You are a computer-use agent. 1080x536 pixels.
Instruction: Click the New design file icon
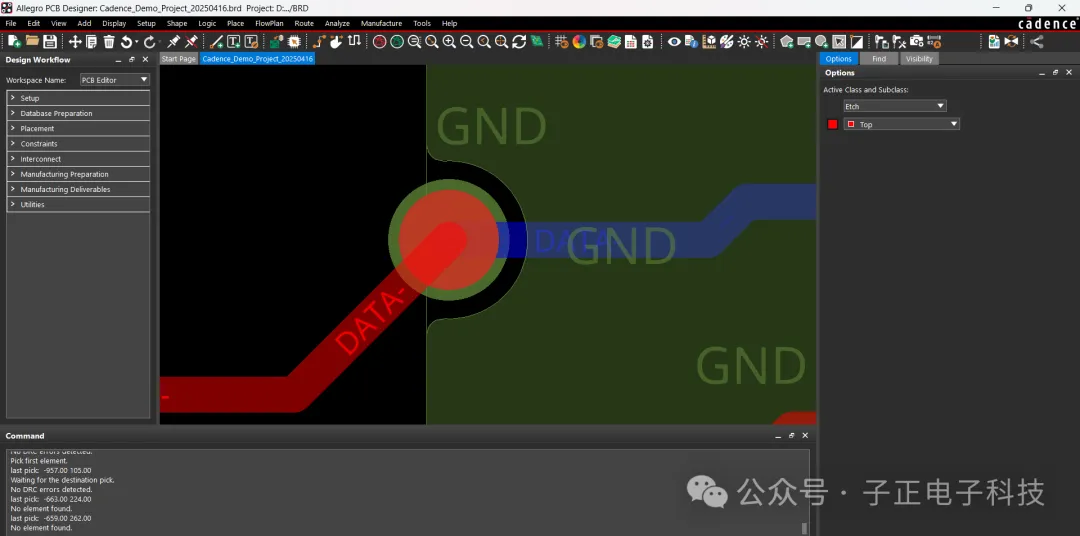[x=14, y=41]
